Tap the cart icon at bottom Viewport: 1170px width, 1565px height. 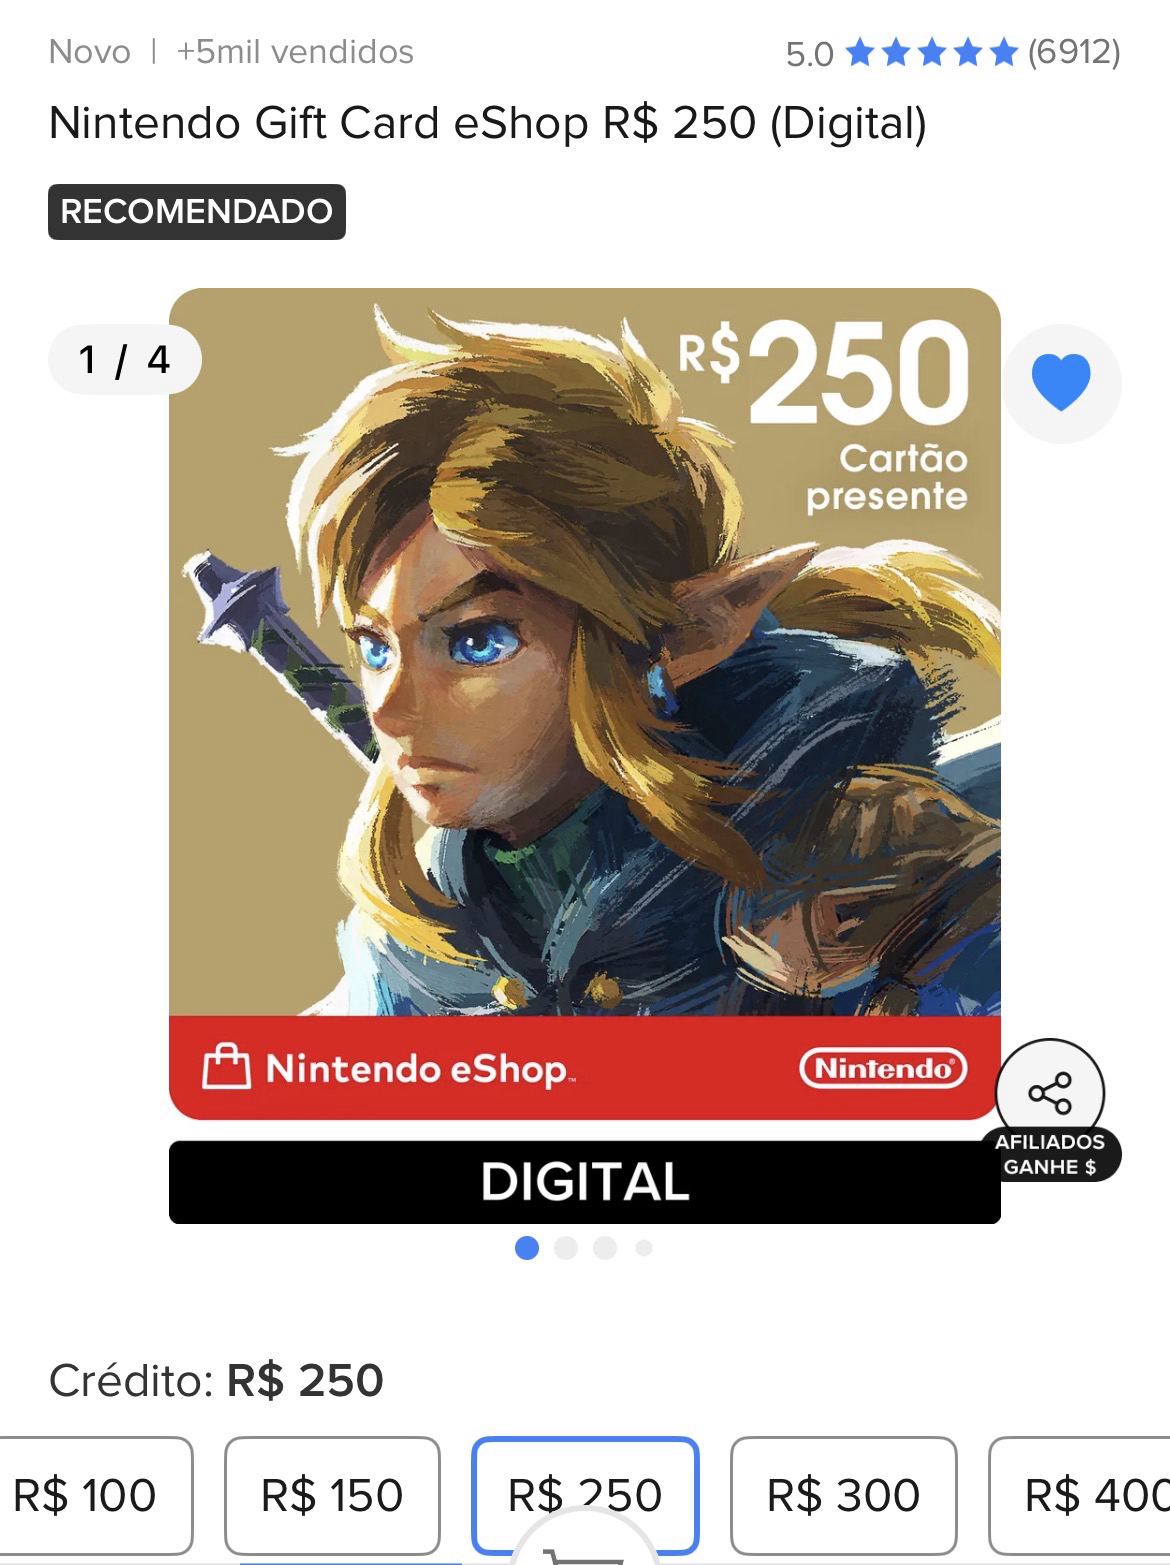coord(585,1548)
